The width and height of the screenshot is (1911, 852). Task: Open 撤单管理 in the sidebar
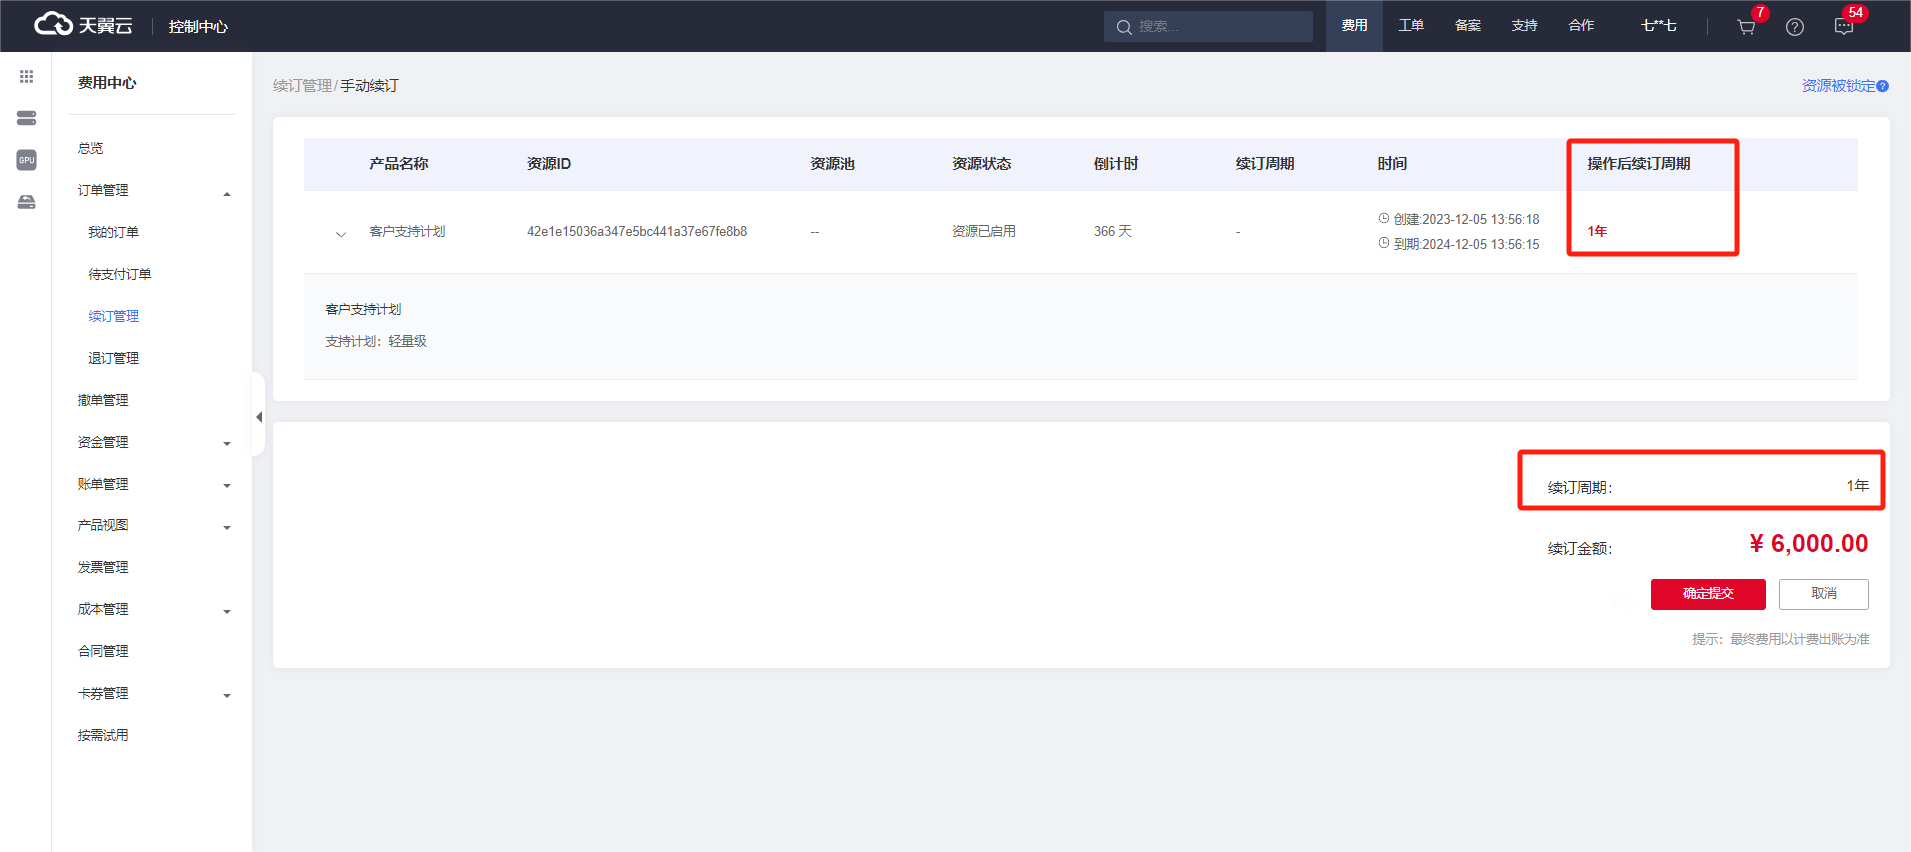click(103, 400)
